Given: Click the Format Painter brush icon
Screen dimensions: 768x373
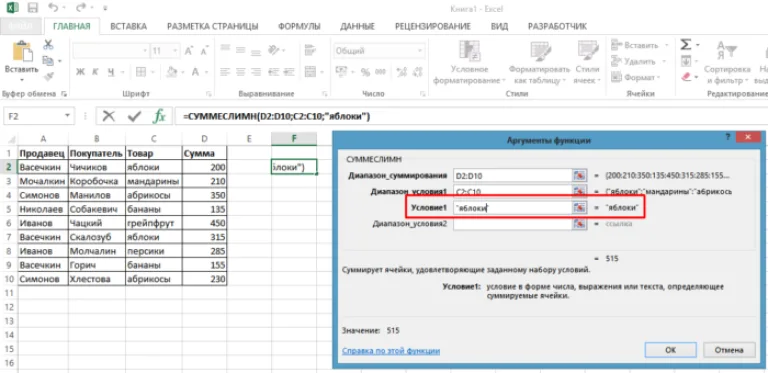Looking at the screenshot, I should point(48,76).
